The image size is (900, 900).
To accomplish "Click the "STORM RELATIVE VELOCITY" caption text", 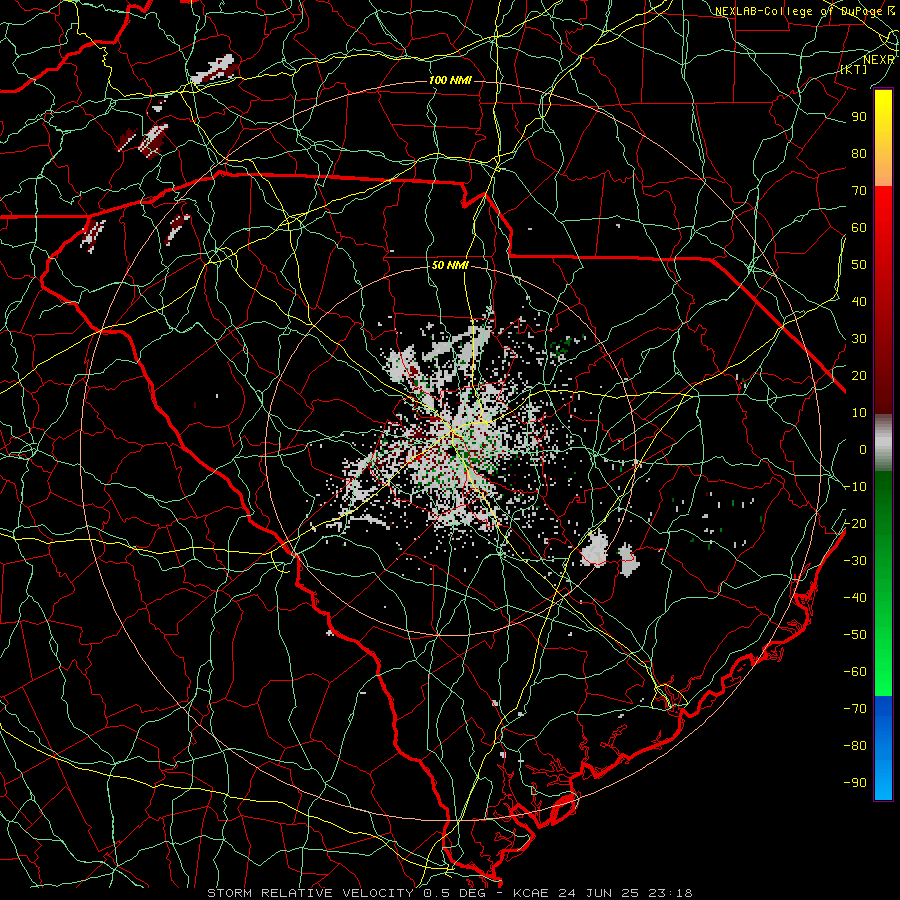I will 311,893.
